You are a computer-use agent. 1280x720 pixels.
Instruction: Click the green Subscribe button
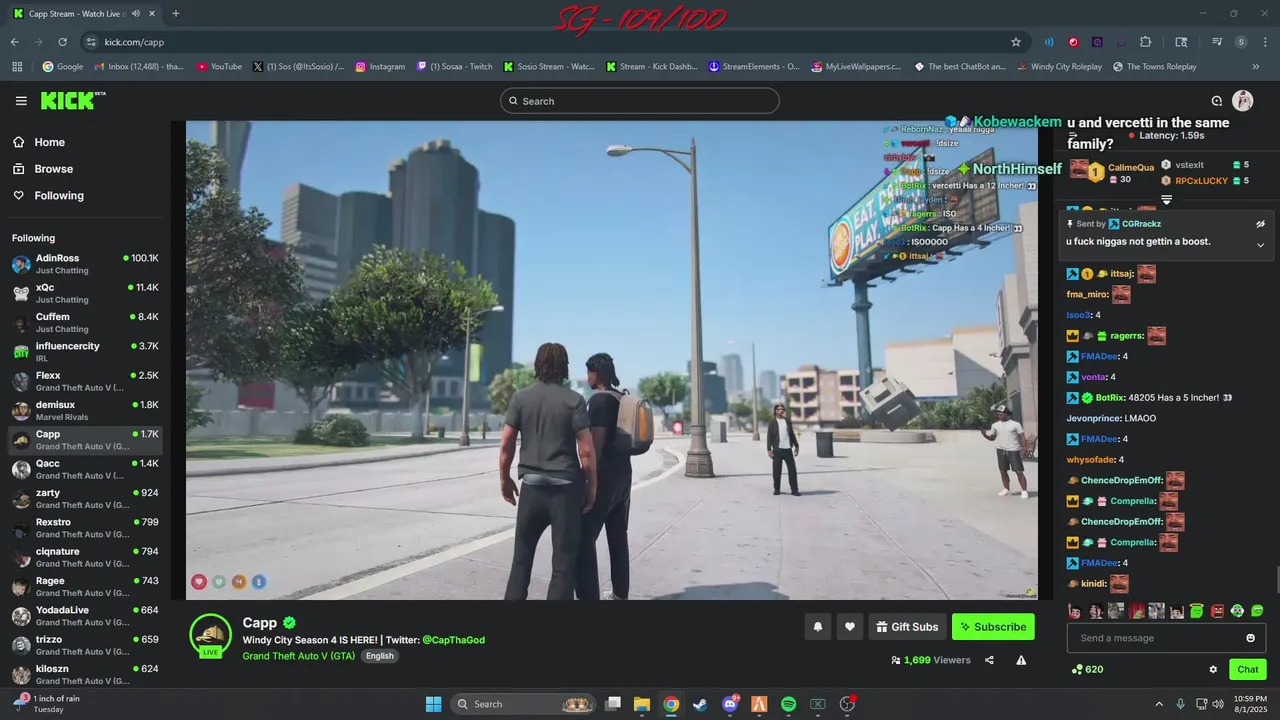[x=993, y=627]
